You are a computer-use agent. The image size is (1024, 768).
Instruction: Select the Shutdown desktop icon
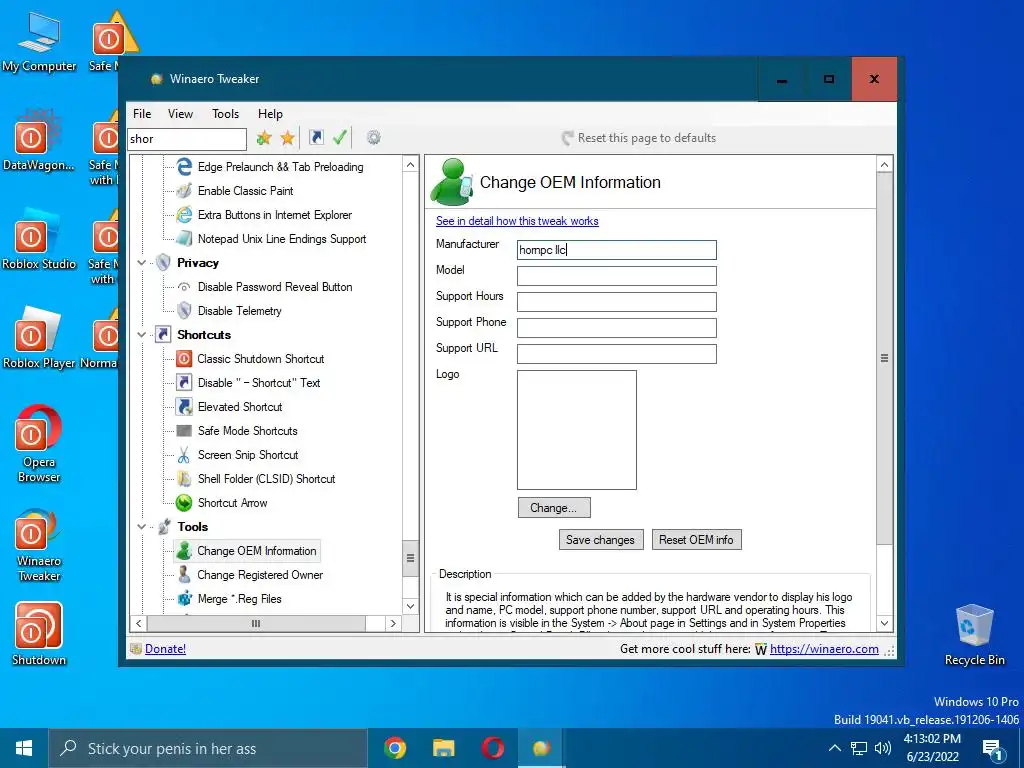point(39,633)
